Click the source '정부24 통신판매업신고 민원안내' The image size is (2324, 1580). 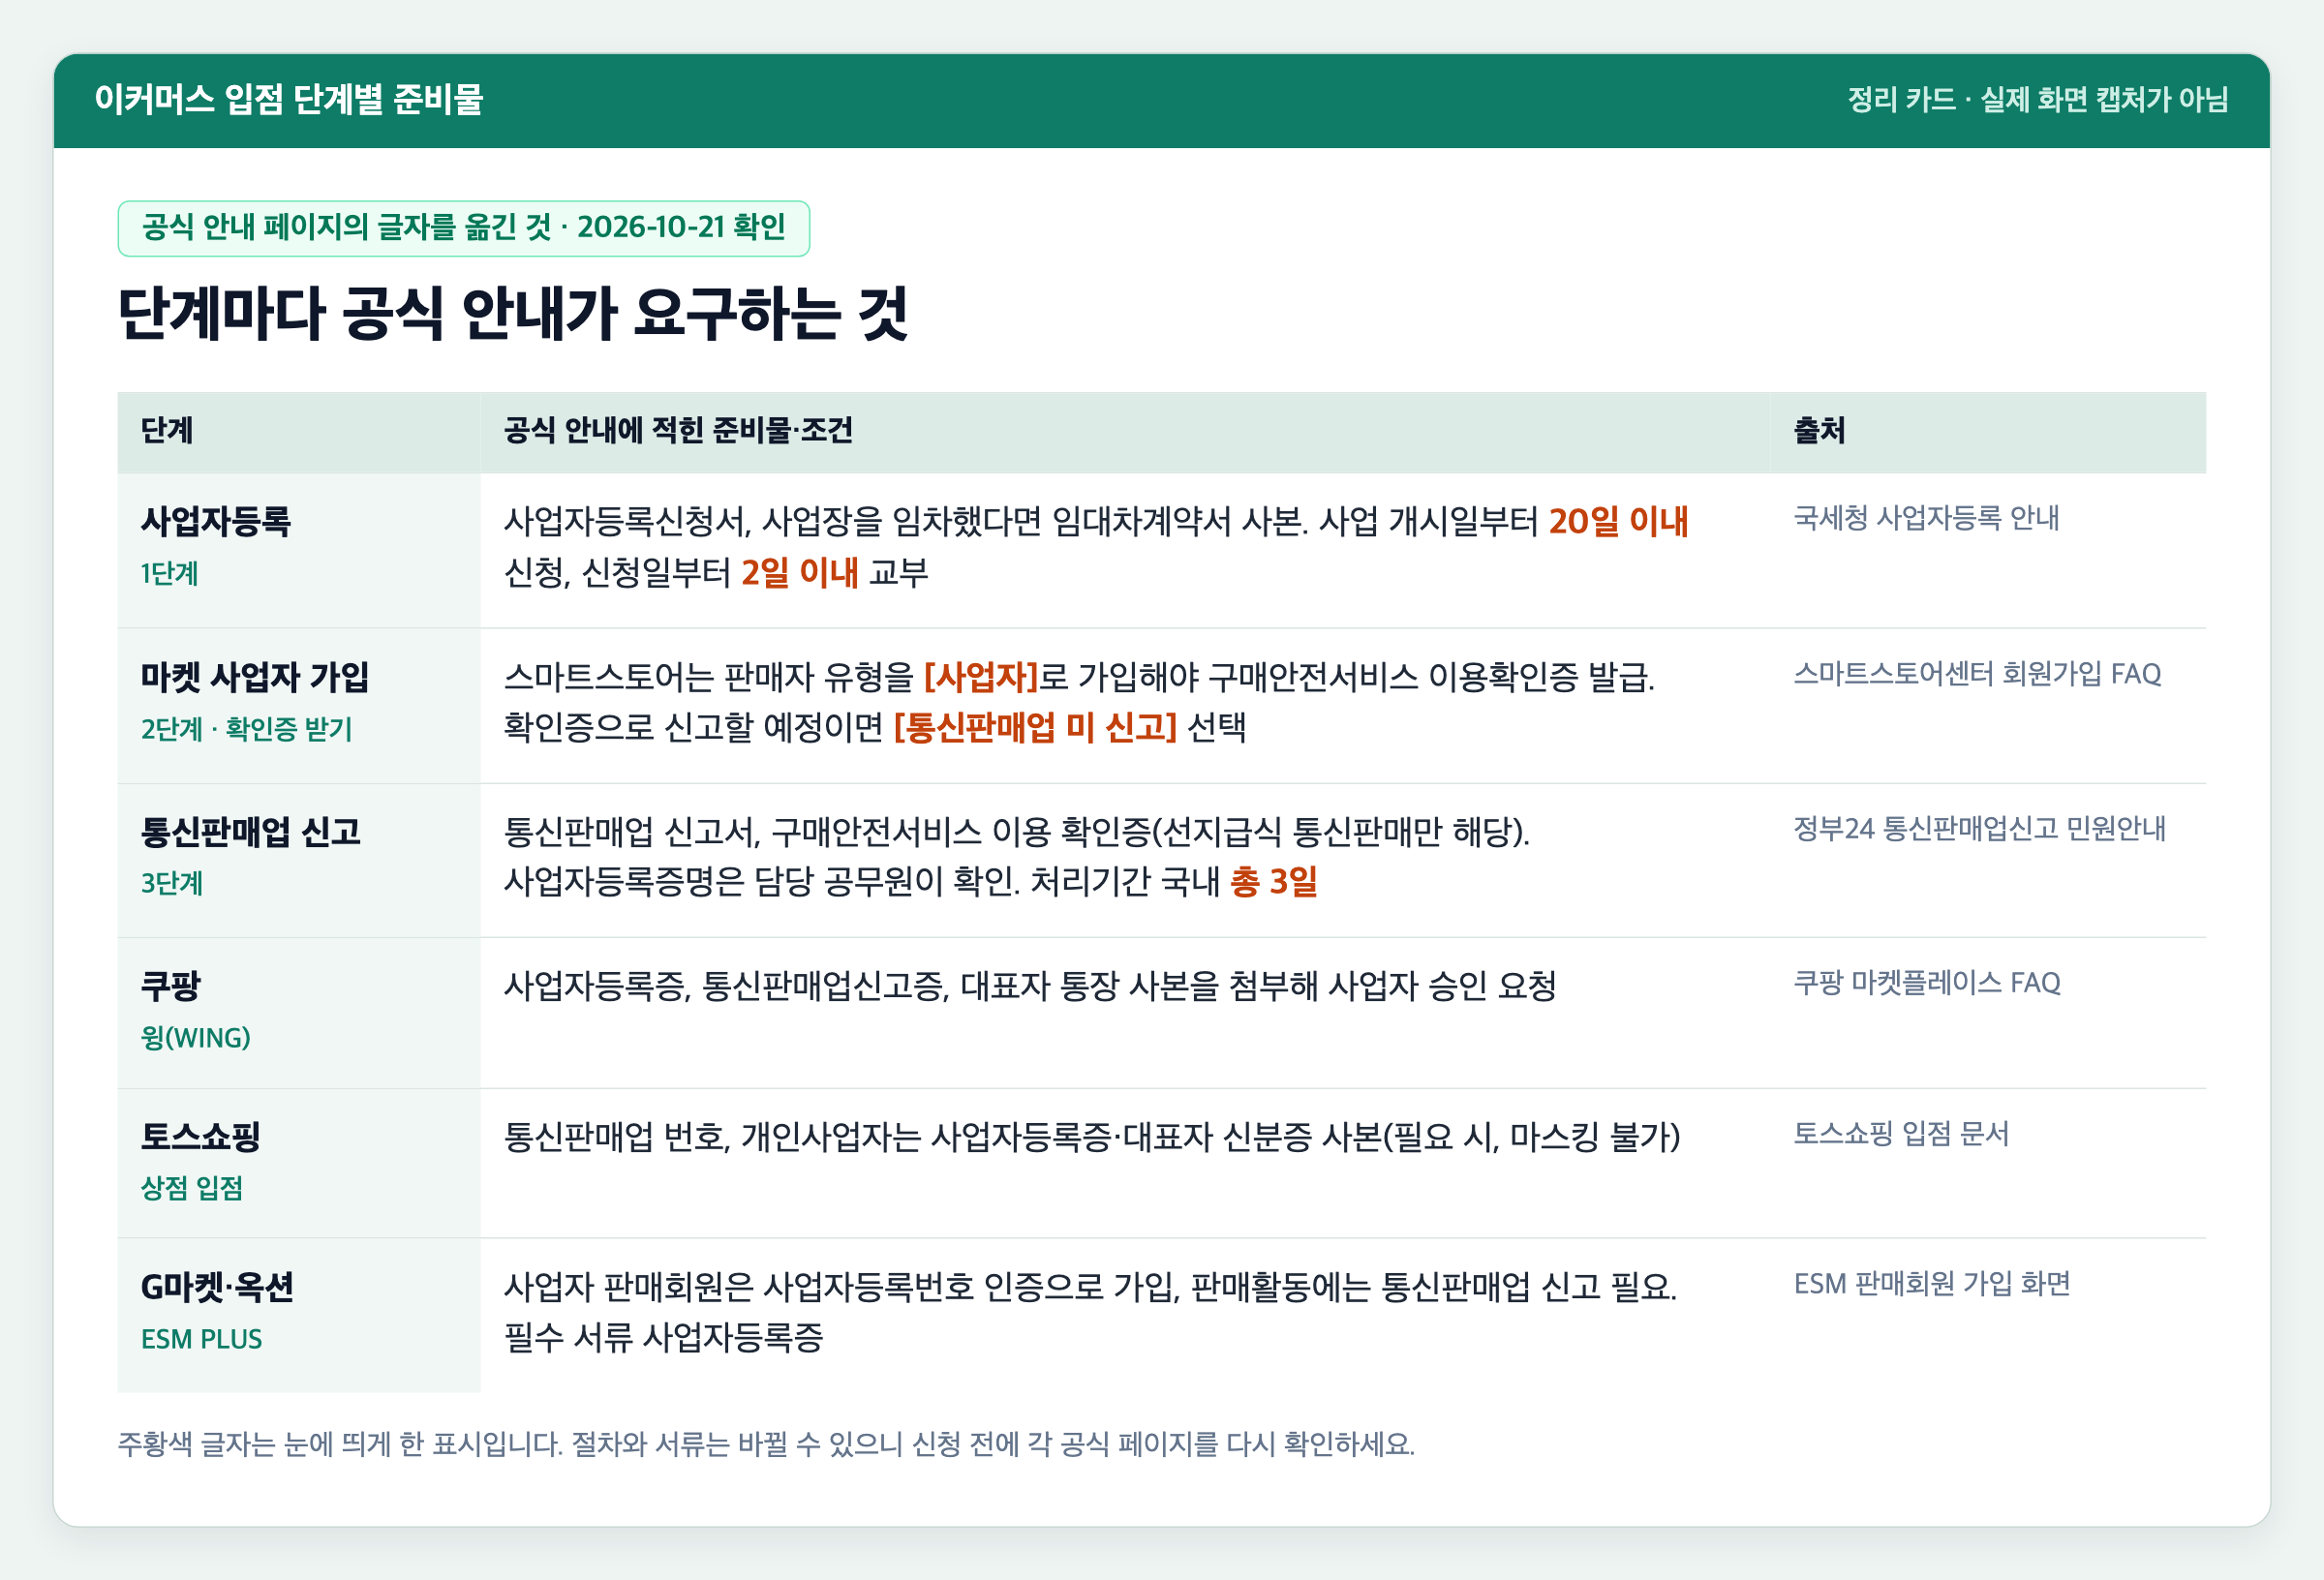[x=1980, y=829]
